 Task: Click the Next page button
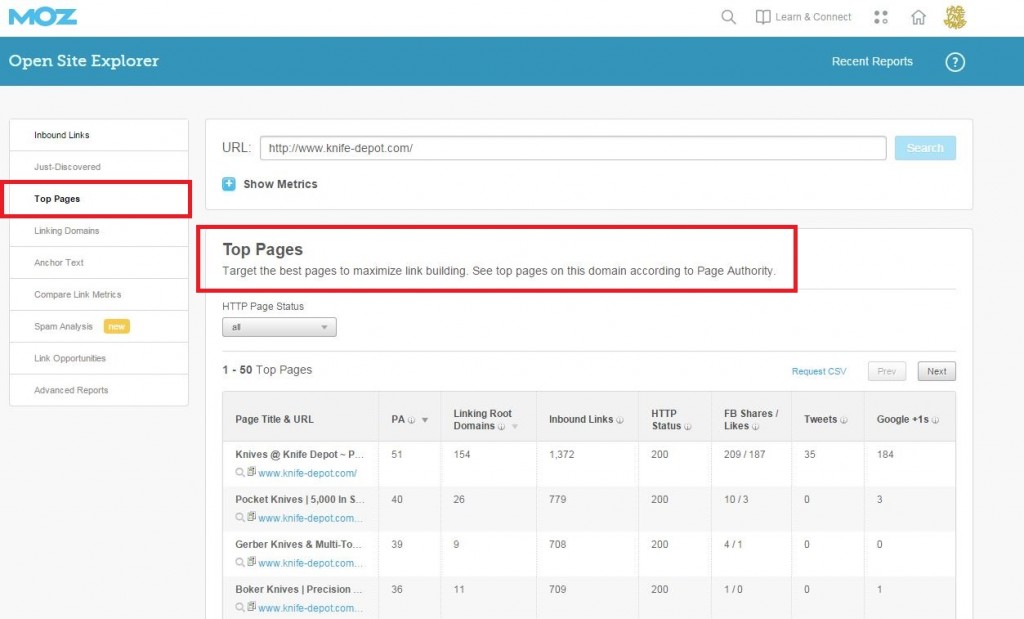(936, 371)
